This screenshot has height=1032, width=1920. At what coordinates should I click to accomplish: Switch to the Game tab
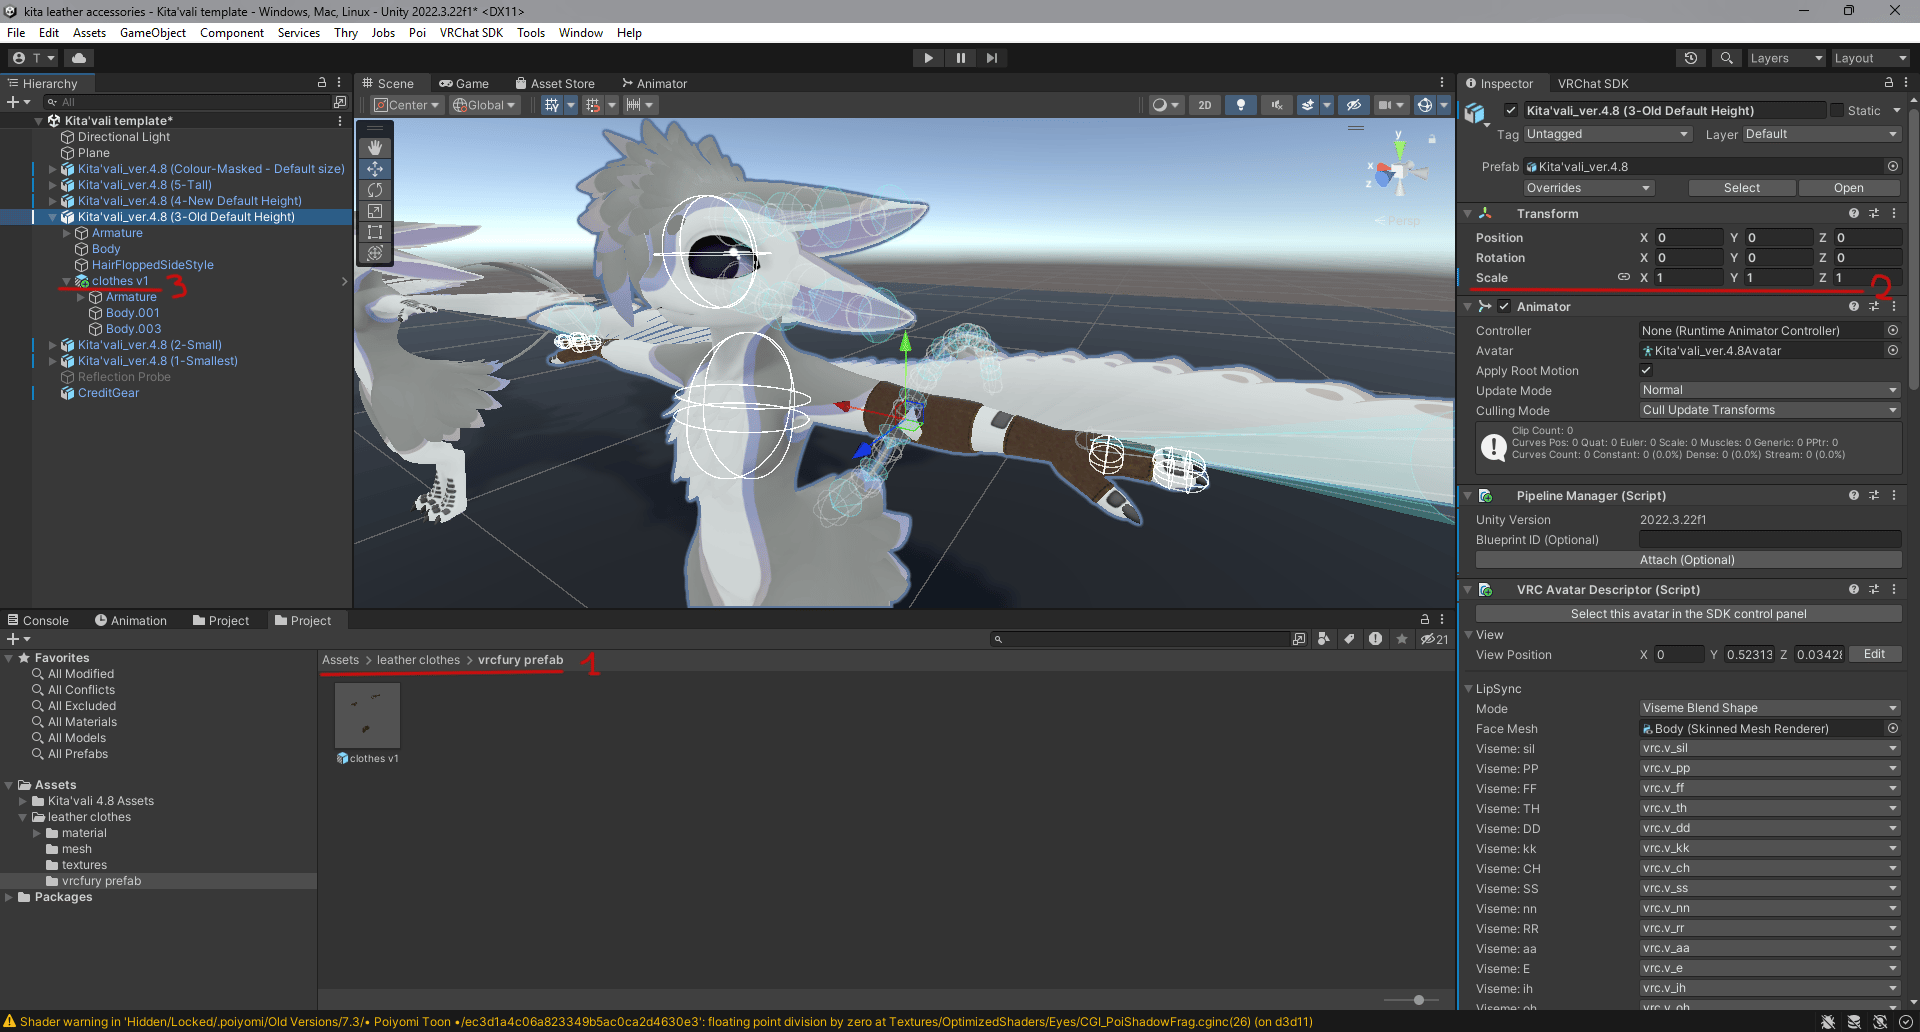click(464, 84)
